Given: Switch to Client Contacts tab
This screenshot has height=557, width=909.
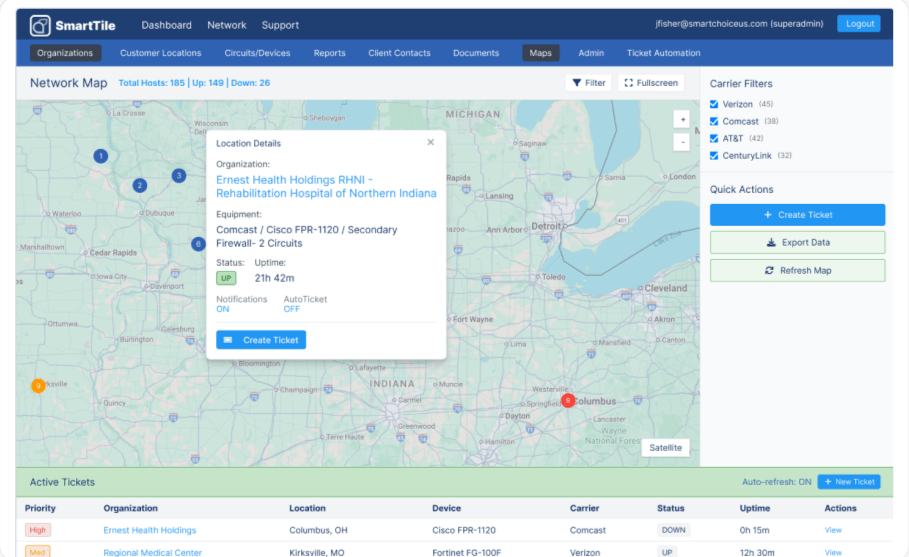Looking at the screenshot, I should tap(399, 53).
